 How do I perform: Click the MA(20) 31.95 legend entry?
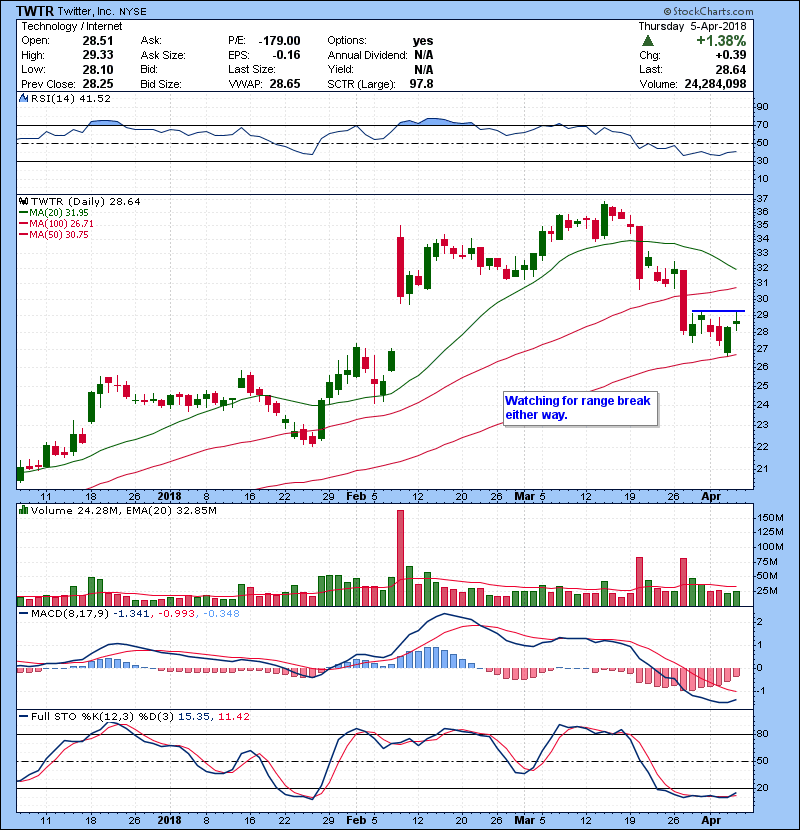[x=59, y=212]
